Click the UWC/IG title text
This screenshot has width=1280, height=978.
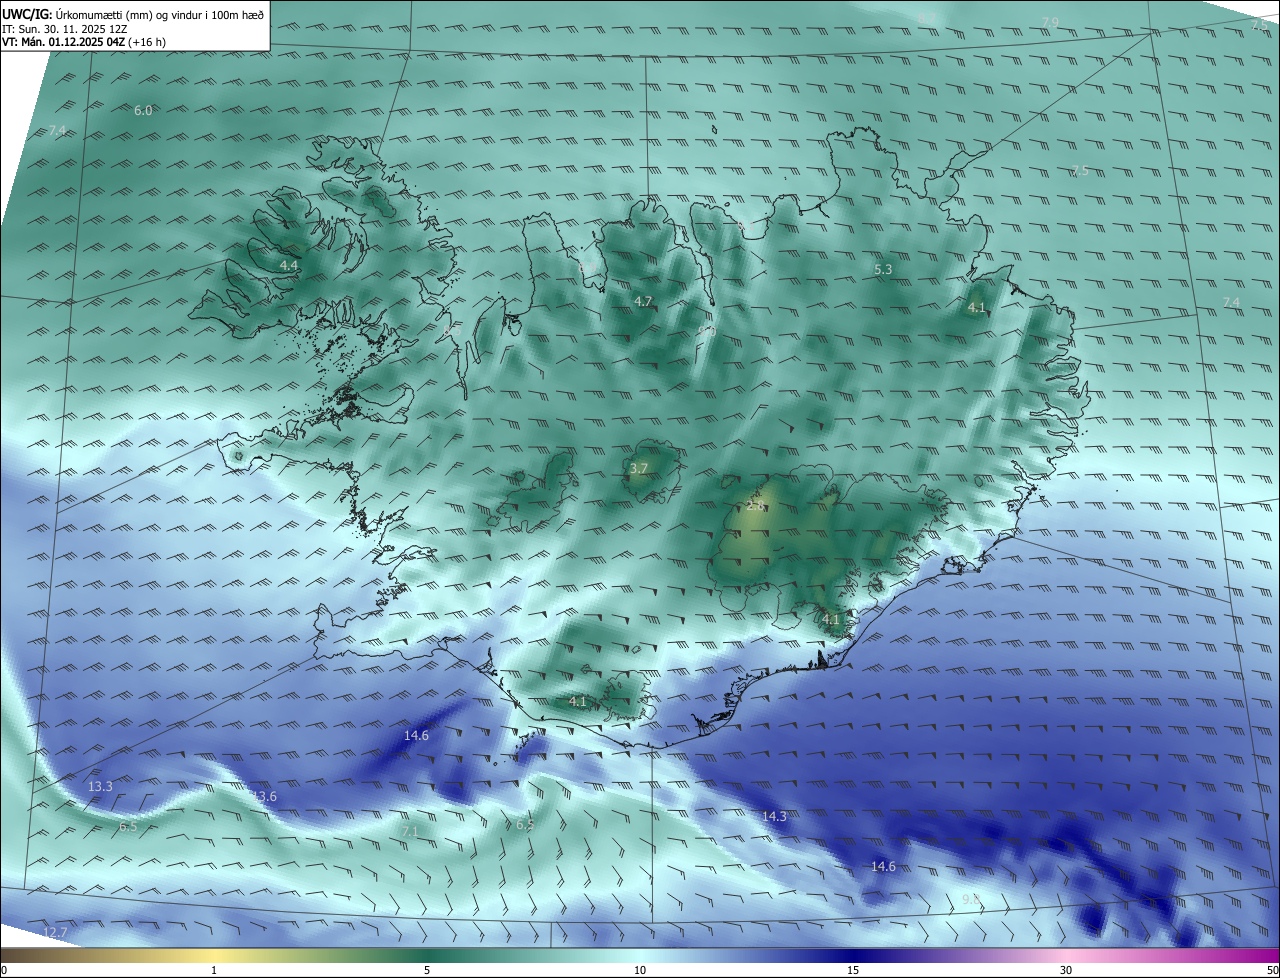[133, 15]
